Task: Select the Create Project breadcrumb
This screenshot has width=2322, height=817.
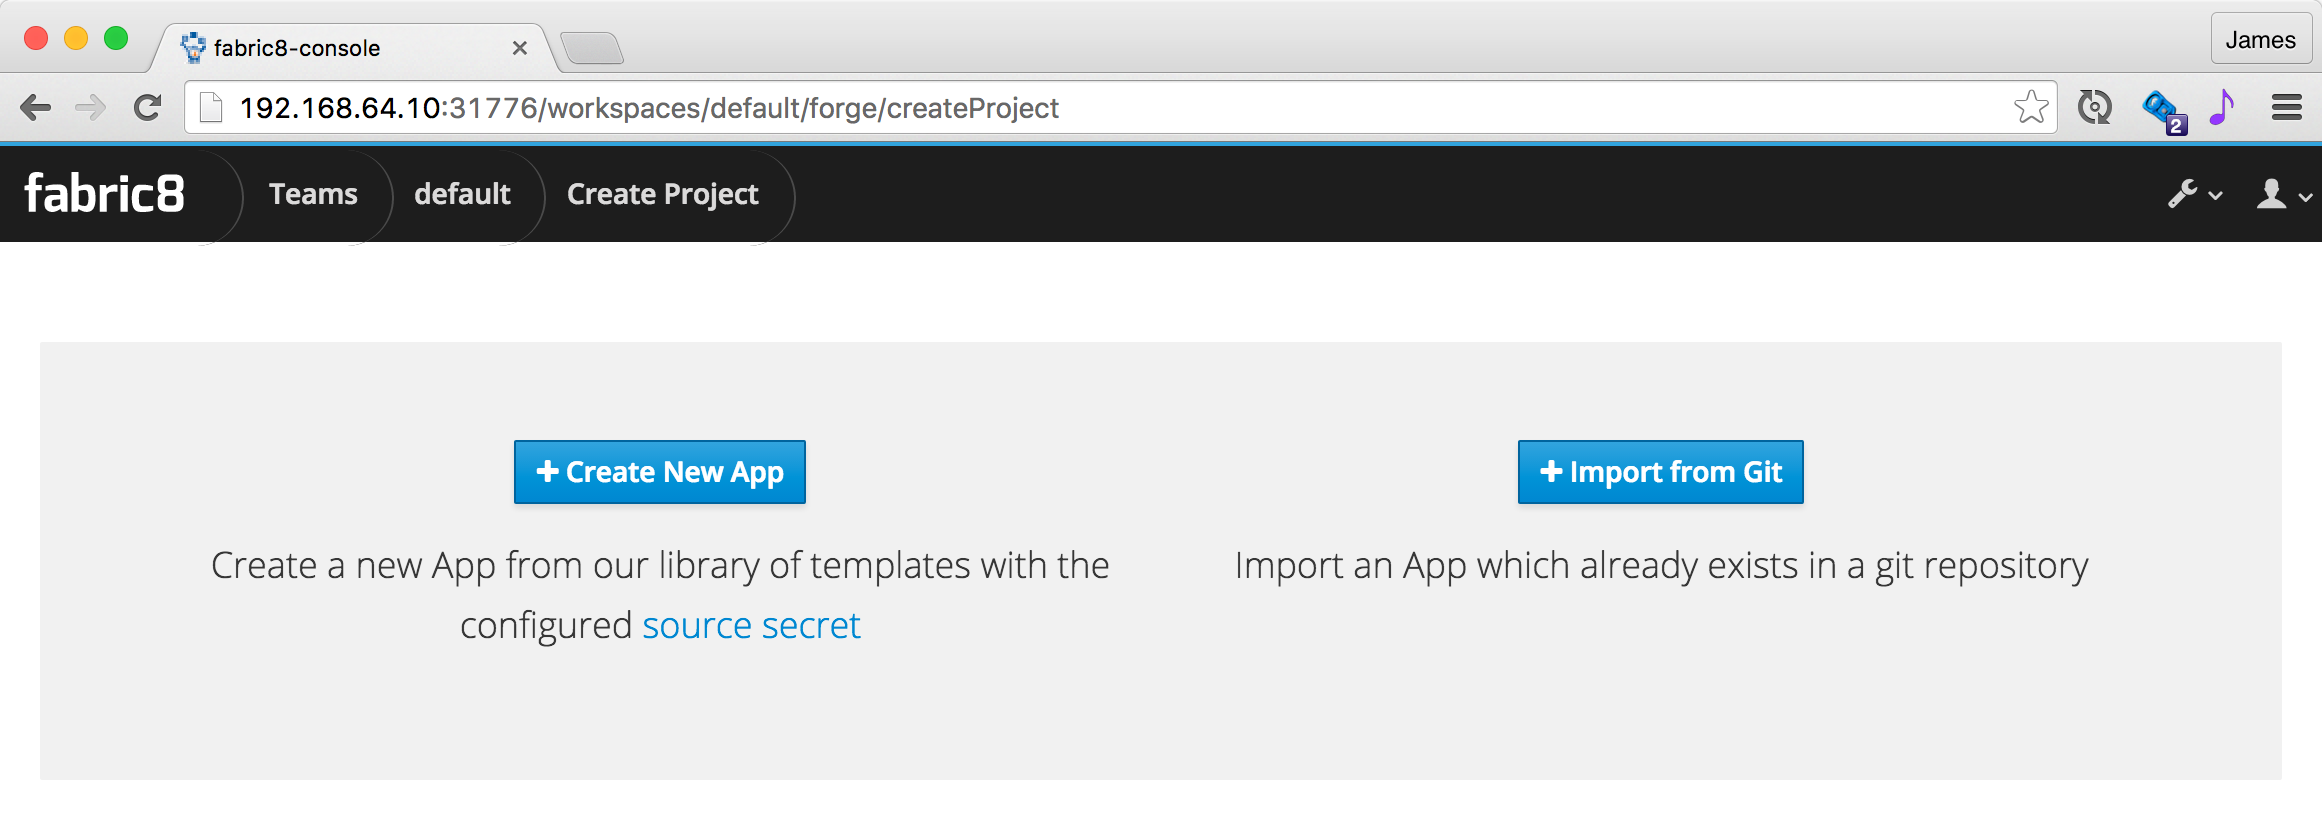Action: [x=662, y=194]
